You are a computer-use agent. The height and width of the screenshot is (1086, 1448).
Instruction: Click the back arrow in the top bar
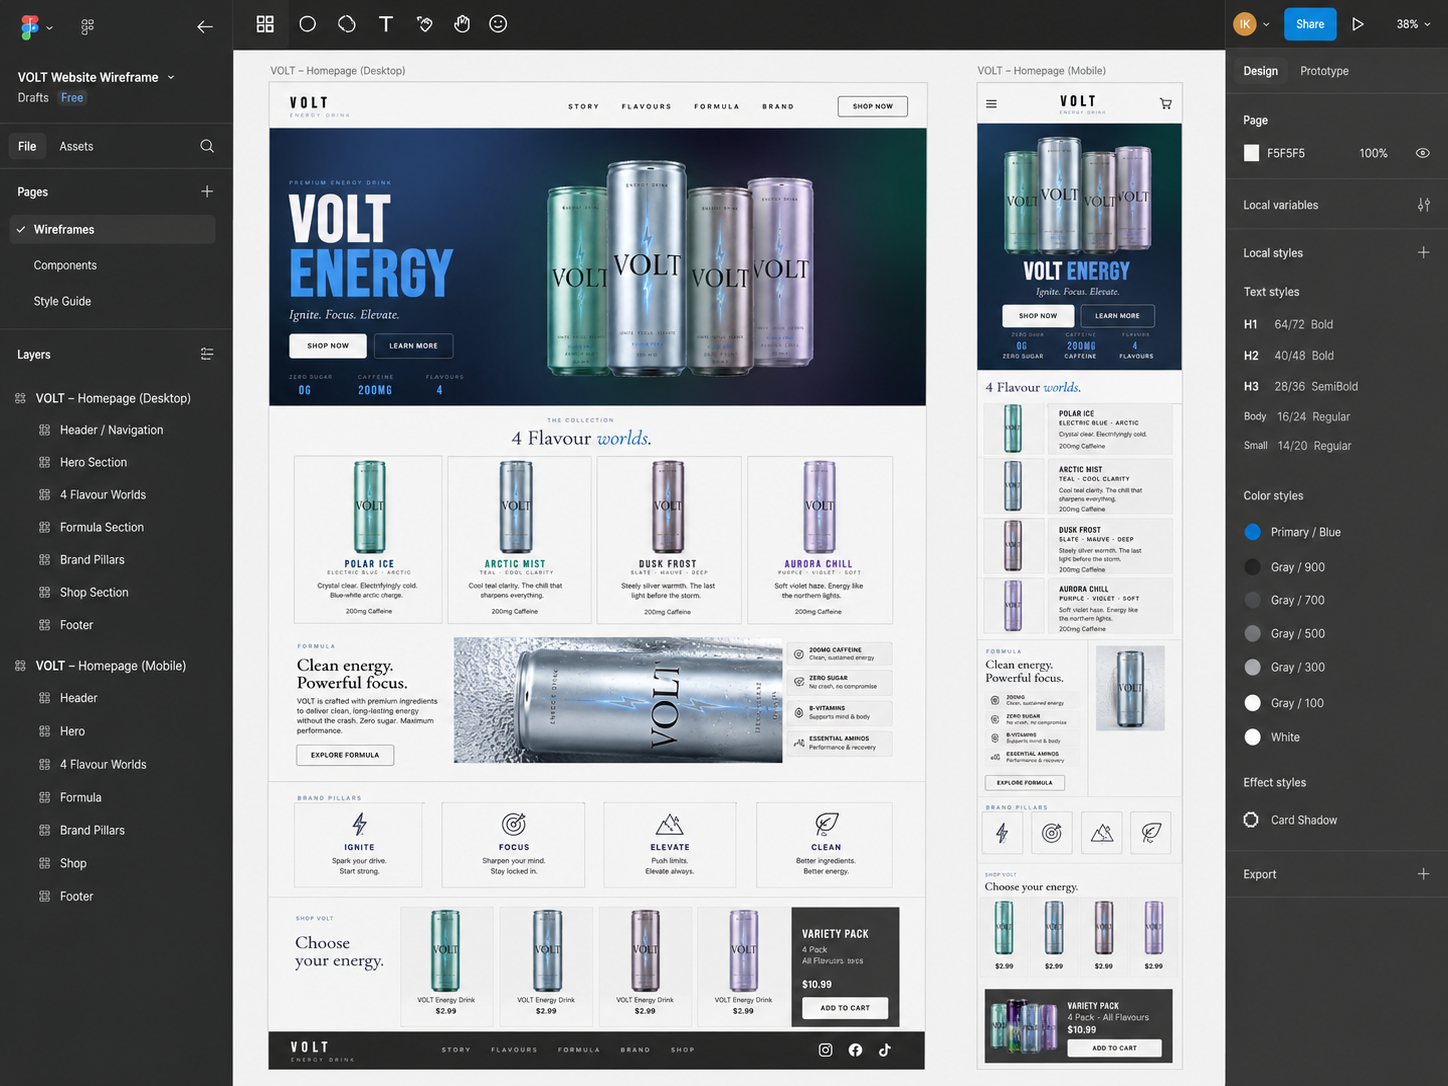click(x=205, y=27)
